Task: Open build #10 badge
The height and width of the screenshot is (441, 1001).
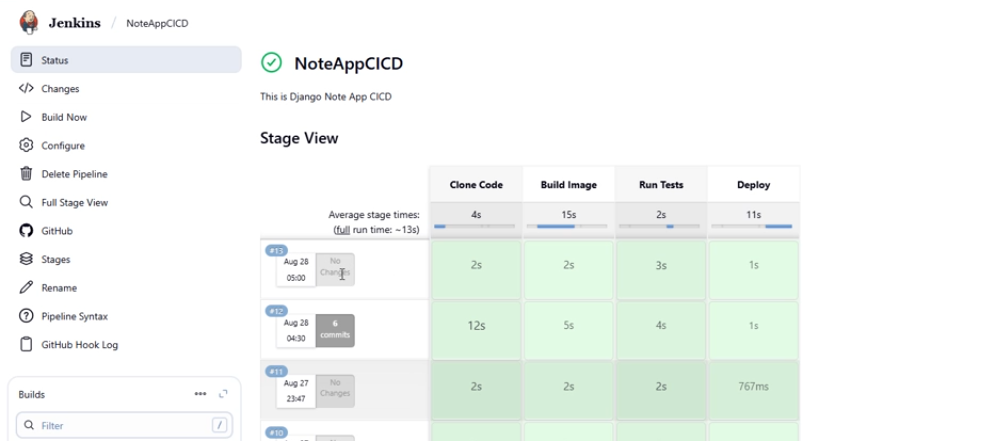Action: (276, 432)
